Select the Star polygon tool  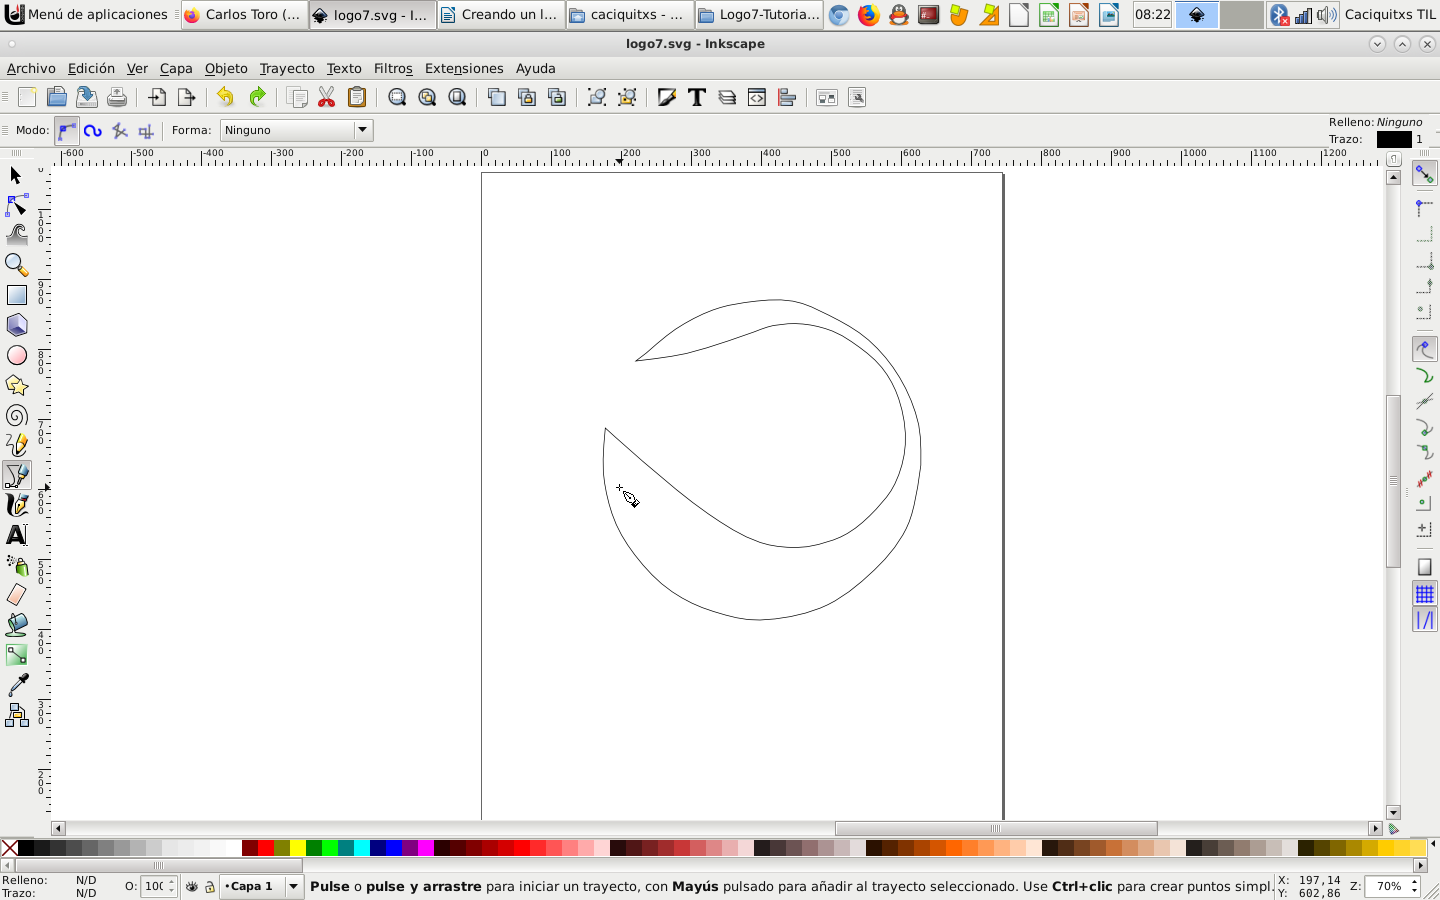[16, 385]
